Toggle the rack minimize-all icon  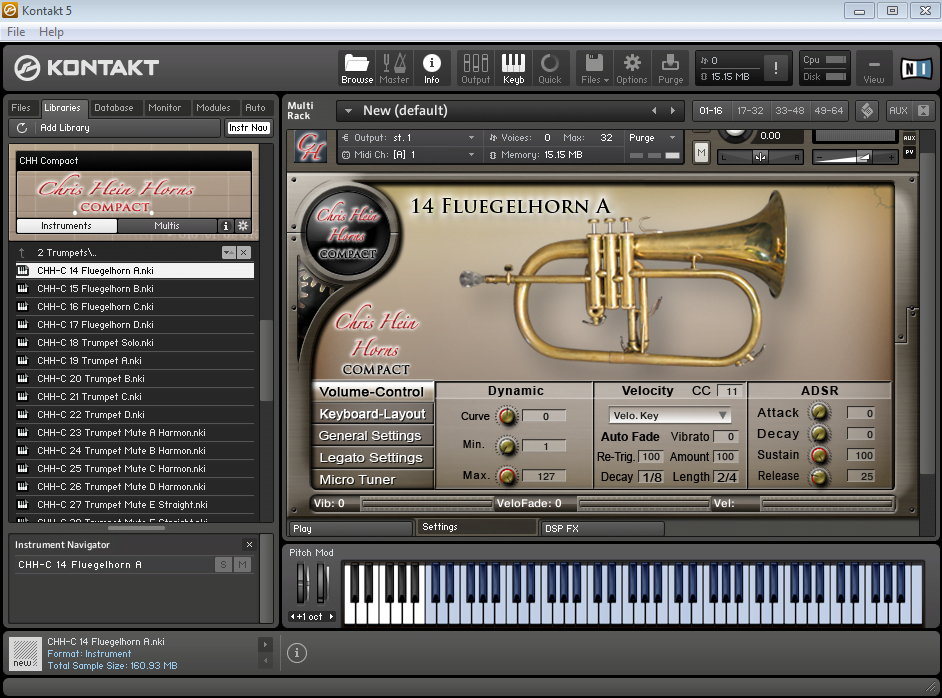(x=866, y=111)
